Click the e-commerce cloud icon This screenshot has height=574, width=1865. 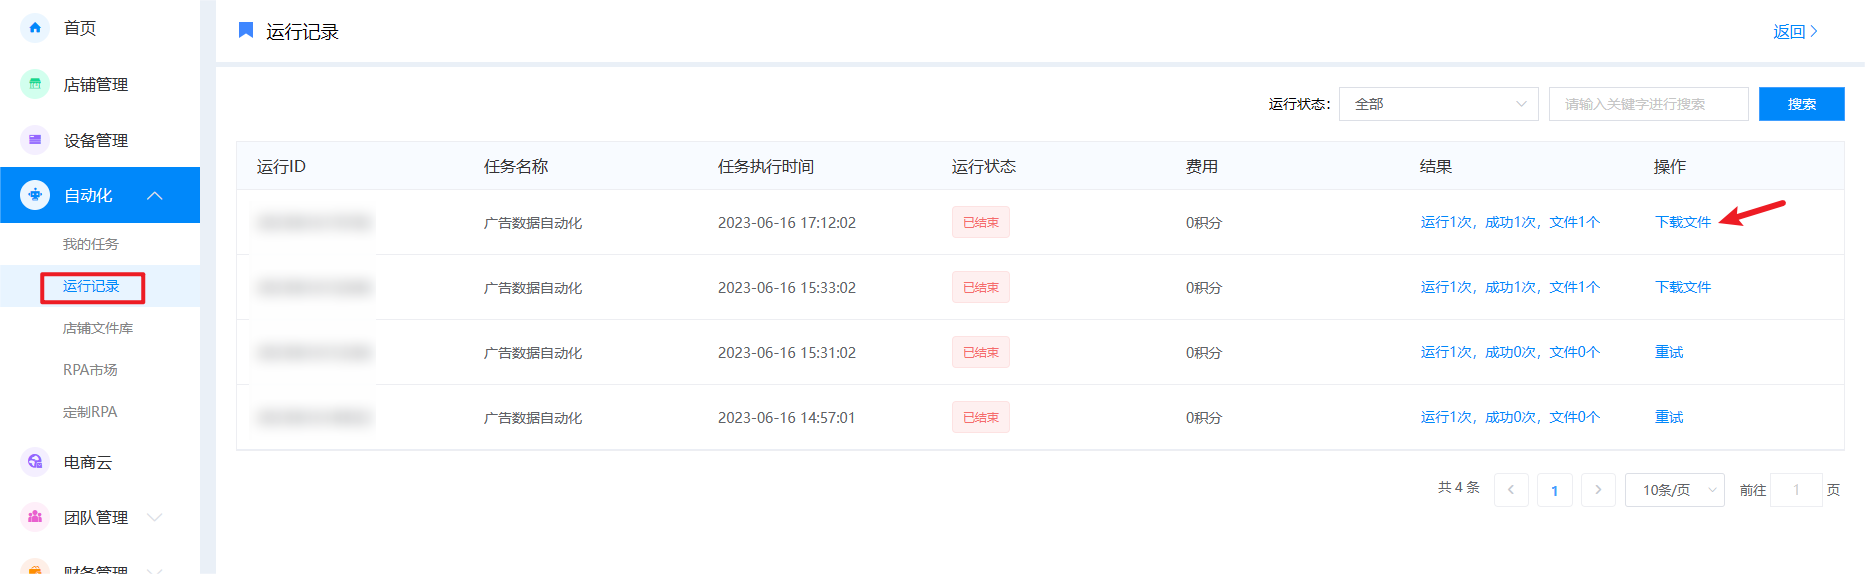[35, 462]
